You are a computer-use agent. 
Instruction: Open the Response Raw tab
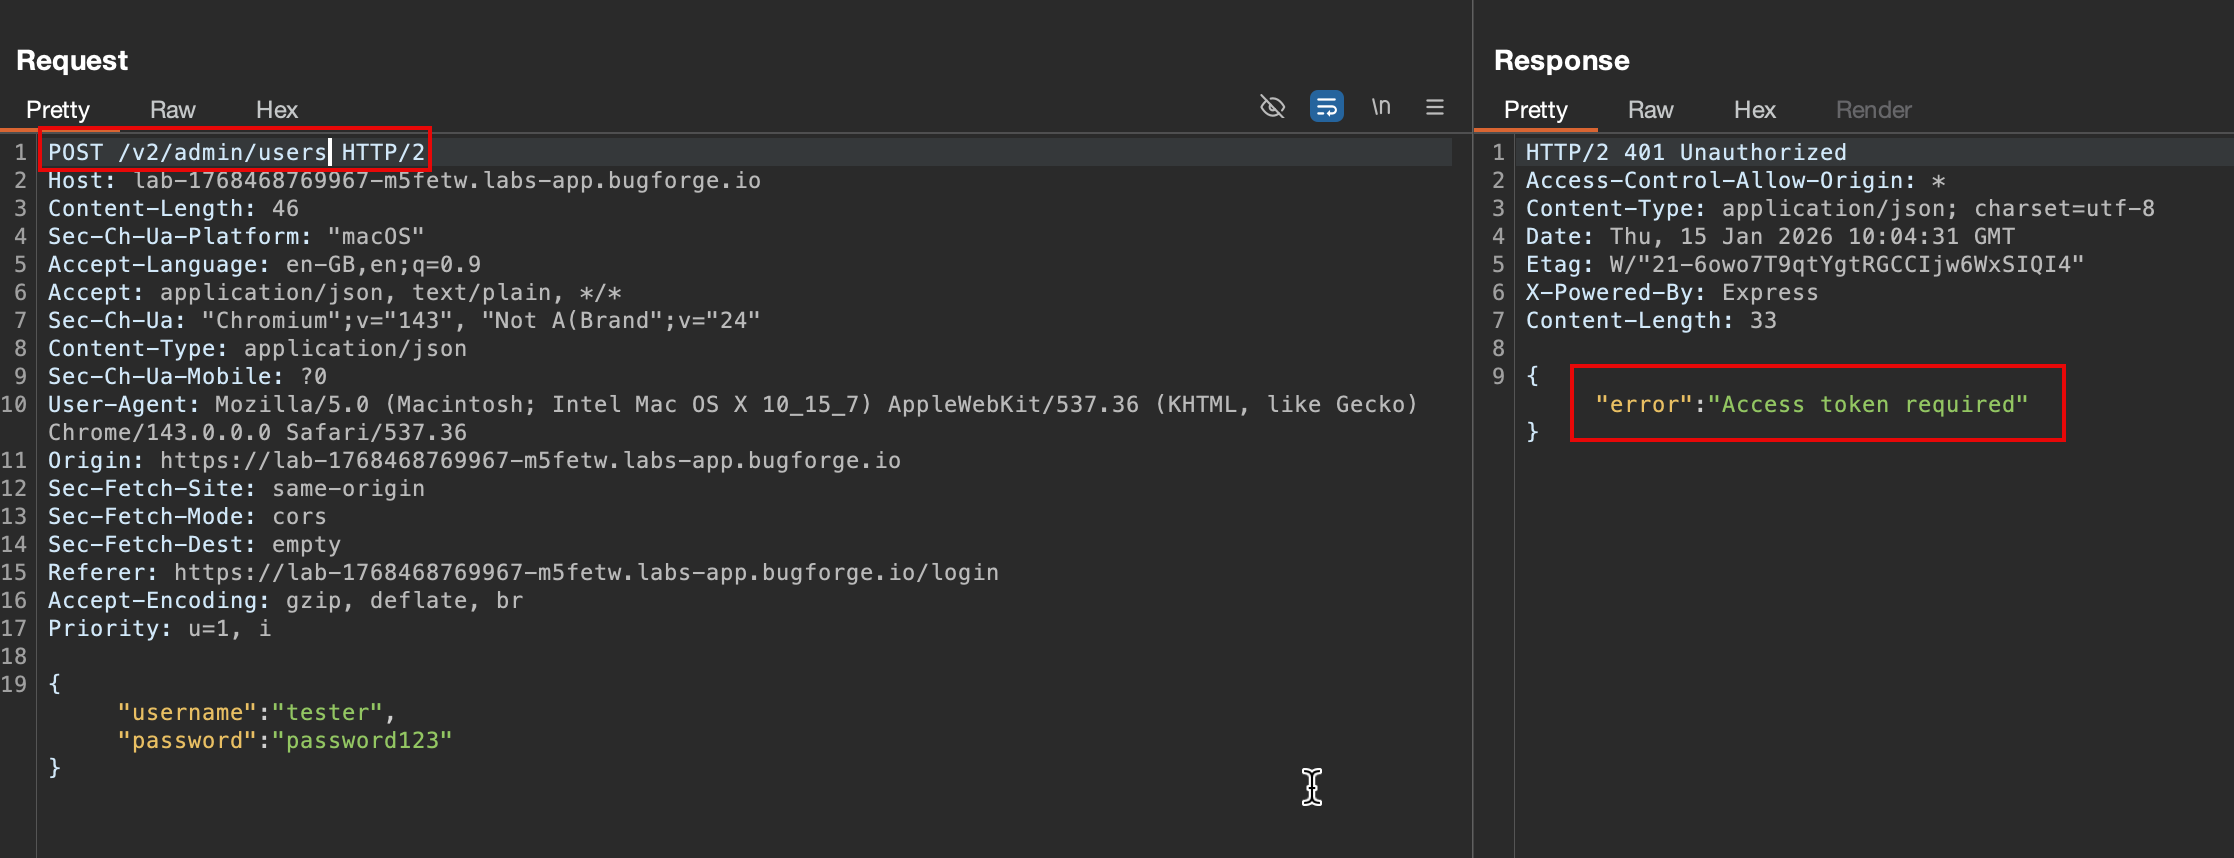click(x=1650, y=110)
